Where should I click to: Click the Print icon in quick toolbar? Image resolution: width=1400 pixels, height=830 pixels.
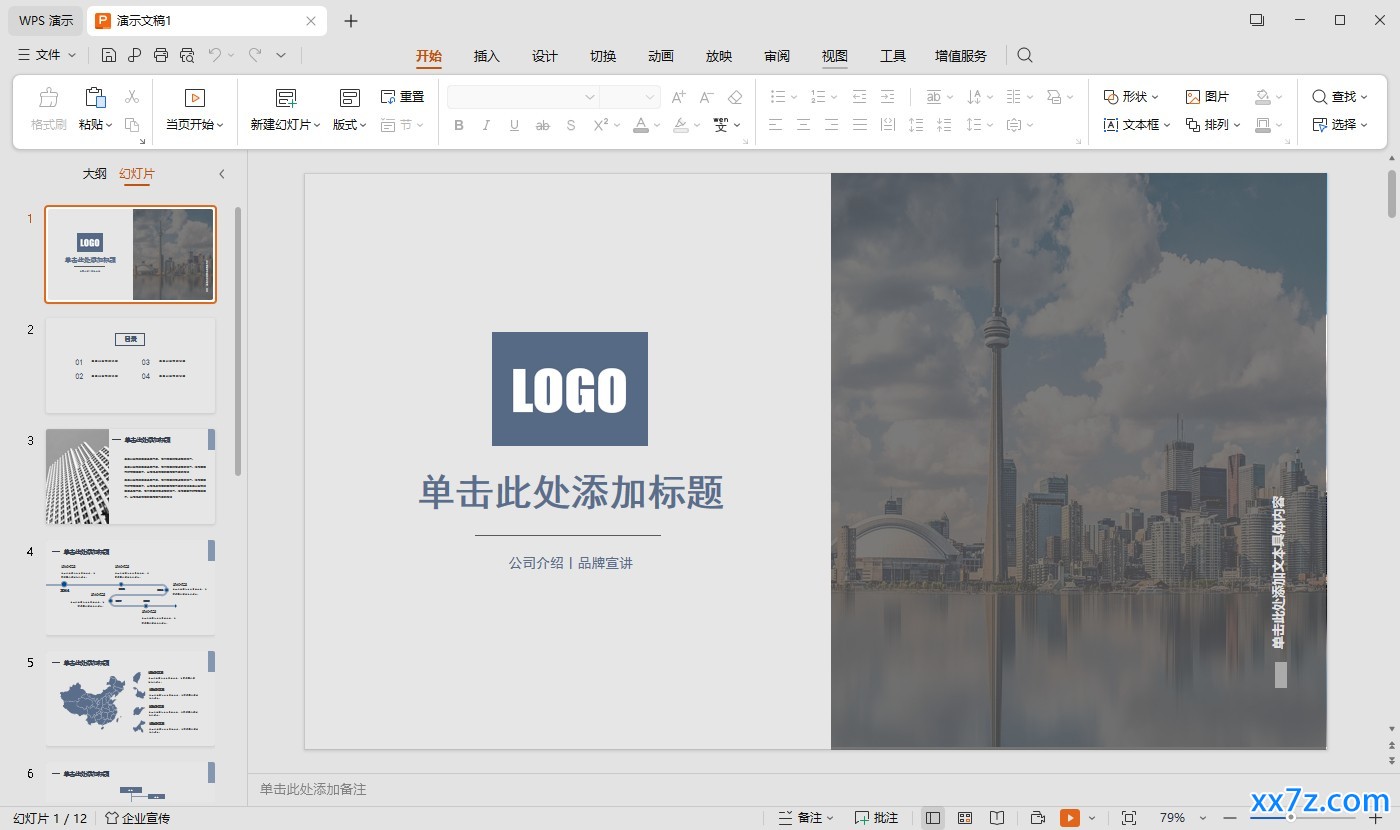(x=161, y=56)
